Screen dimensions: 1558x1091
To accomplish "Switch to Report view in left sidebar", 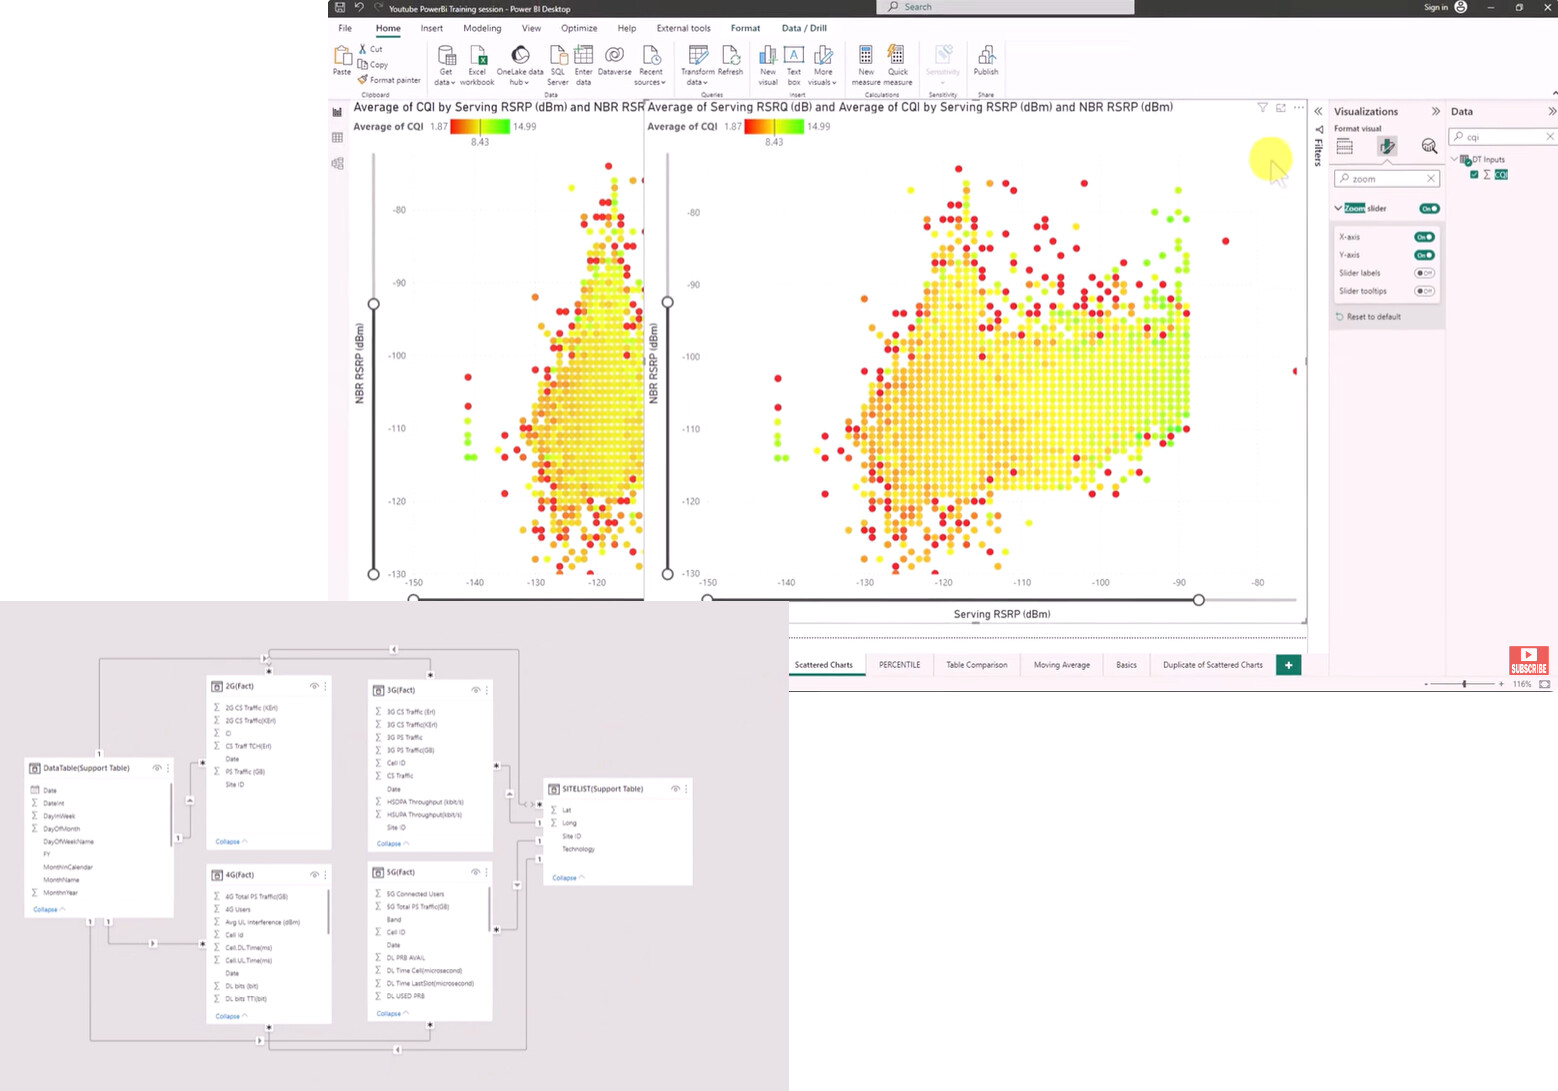I will [337, 112].
